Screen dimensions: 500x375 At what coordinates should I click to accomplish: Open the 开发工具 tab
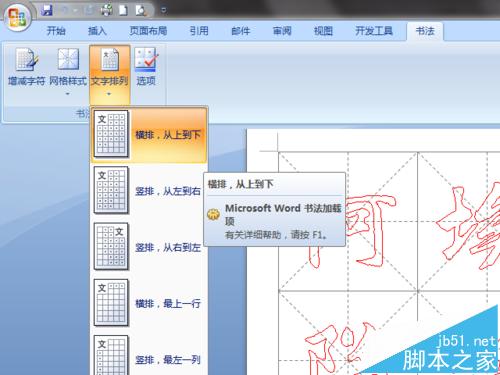coord(374,31)
